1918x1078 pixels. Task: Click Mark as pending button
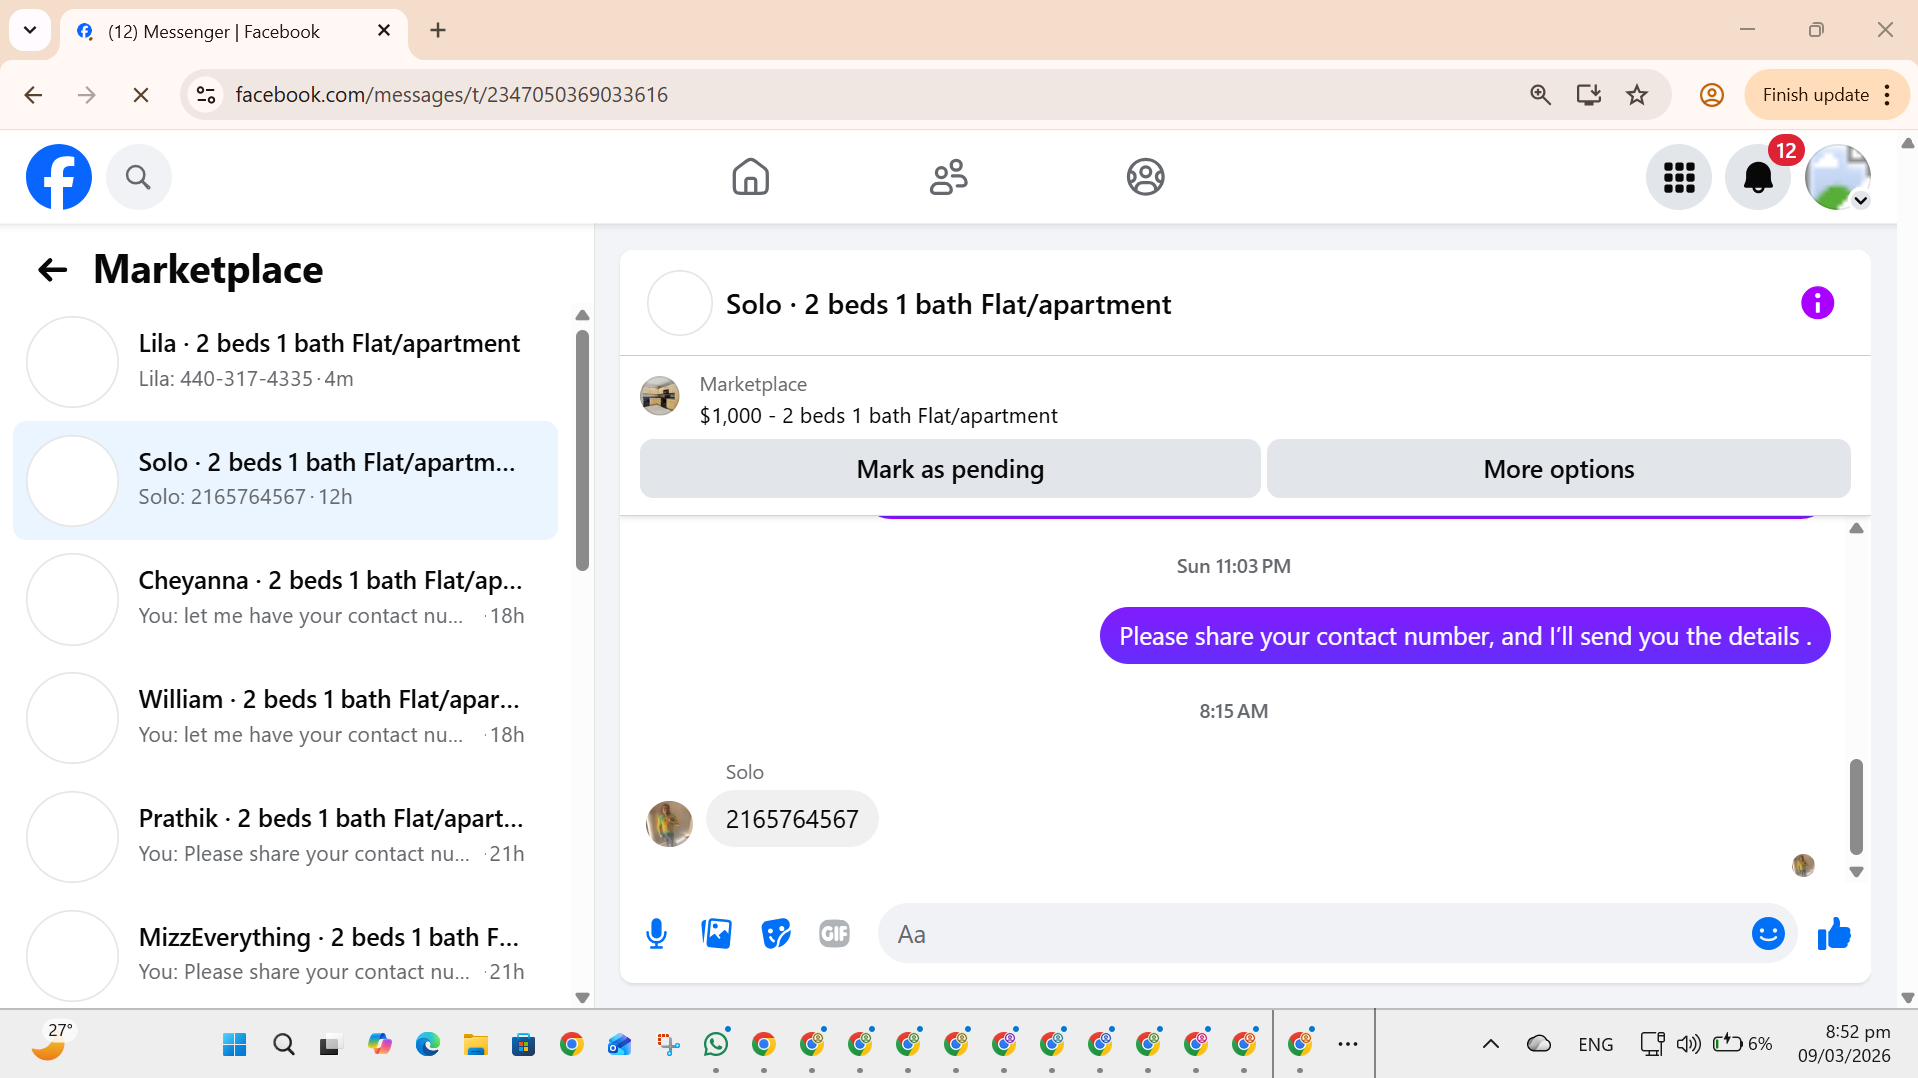click(x=950, y=469)
